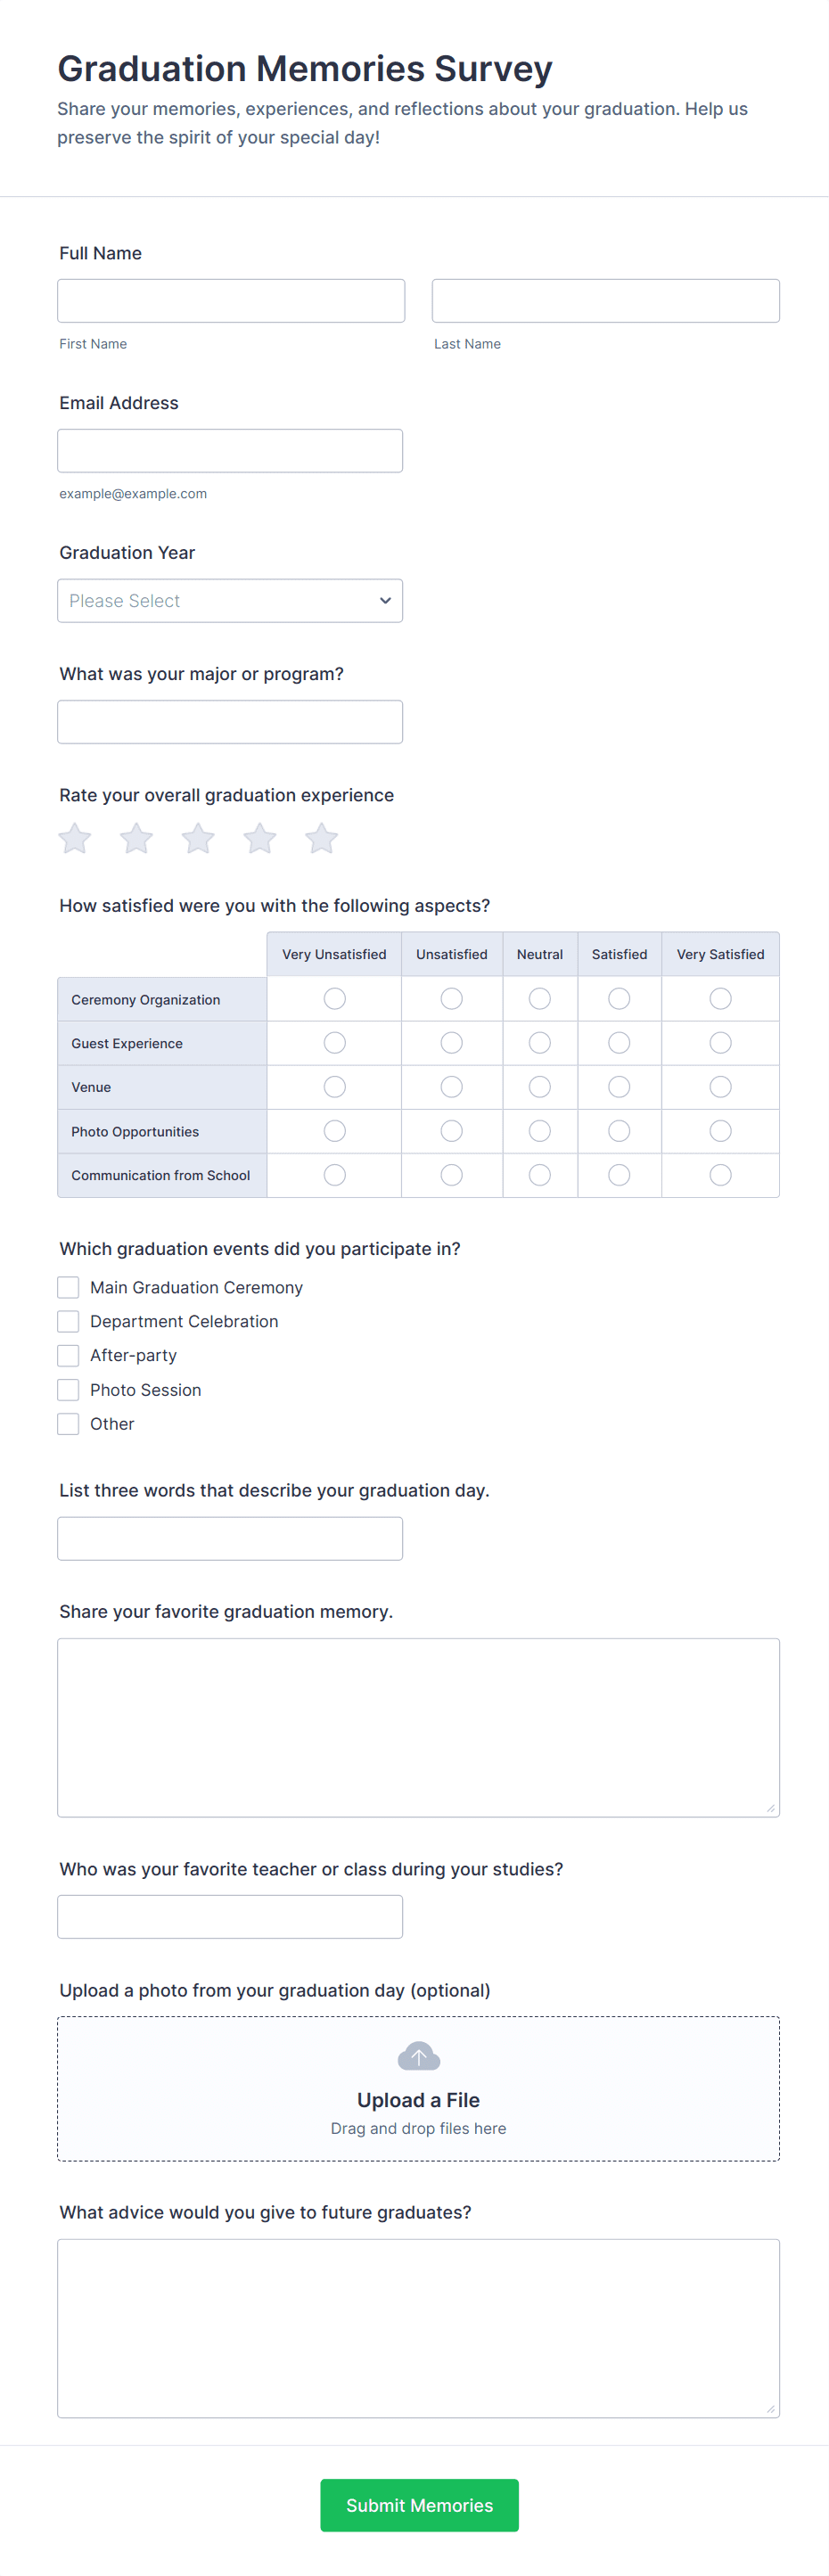This screenshot has height=2576, width=829.
Task: Rate three stars for graduation experience
Action: [198, 838]
